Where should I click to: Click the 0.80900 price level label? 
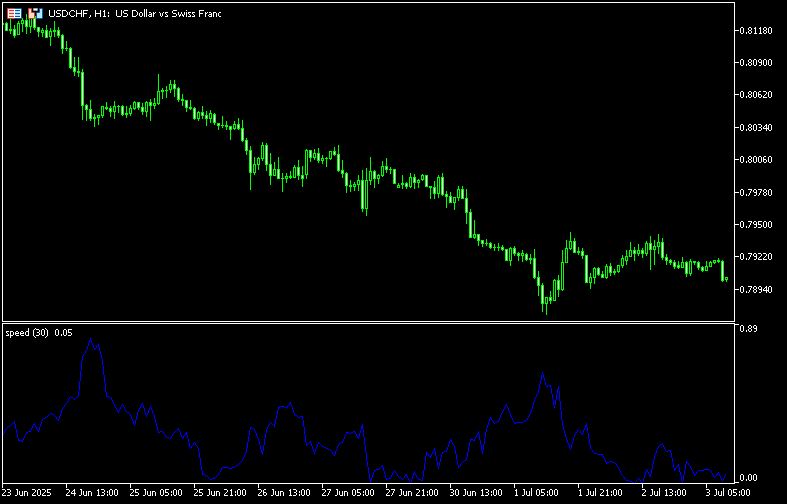756,63
